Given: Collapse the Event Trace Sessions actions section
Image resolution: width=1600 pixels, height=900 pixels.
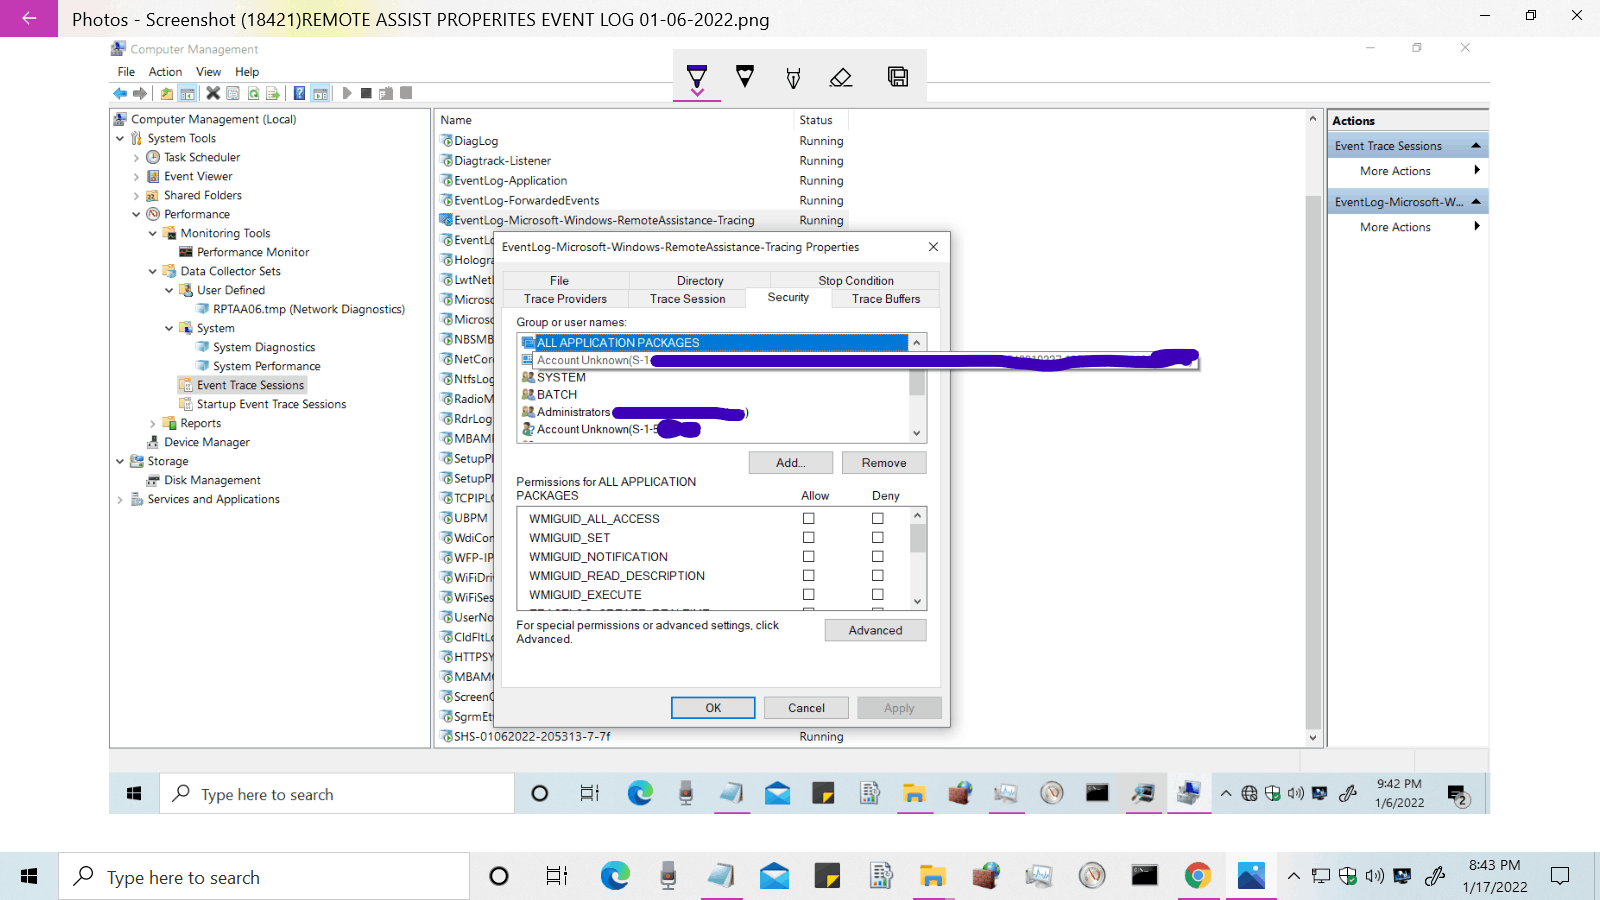Looking at the screenshot, I should pyautogui.click(x=1475, y=146).
